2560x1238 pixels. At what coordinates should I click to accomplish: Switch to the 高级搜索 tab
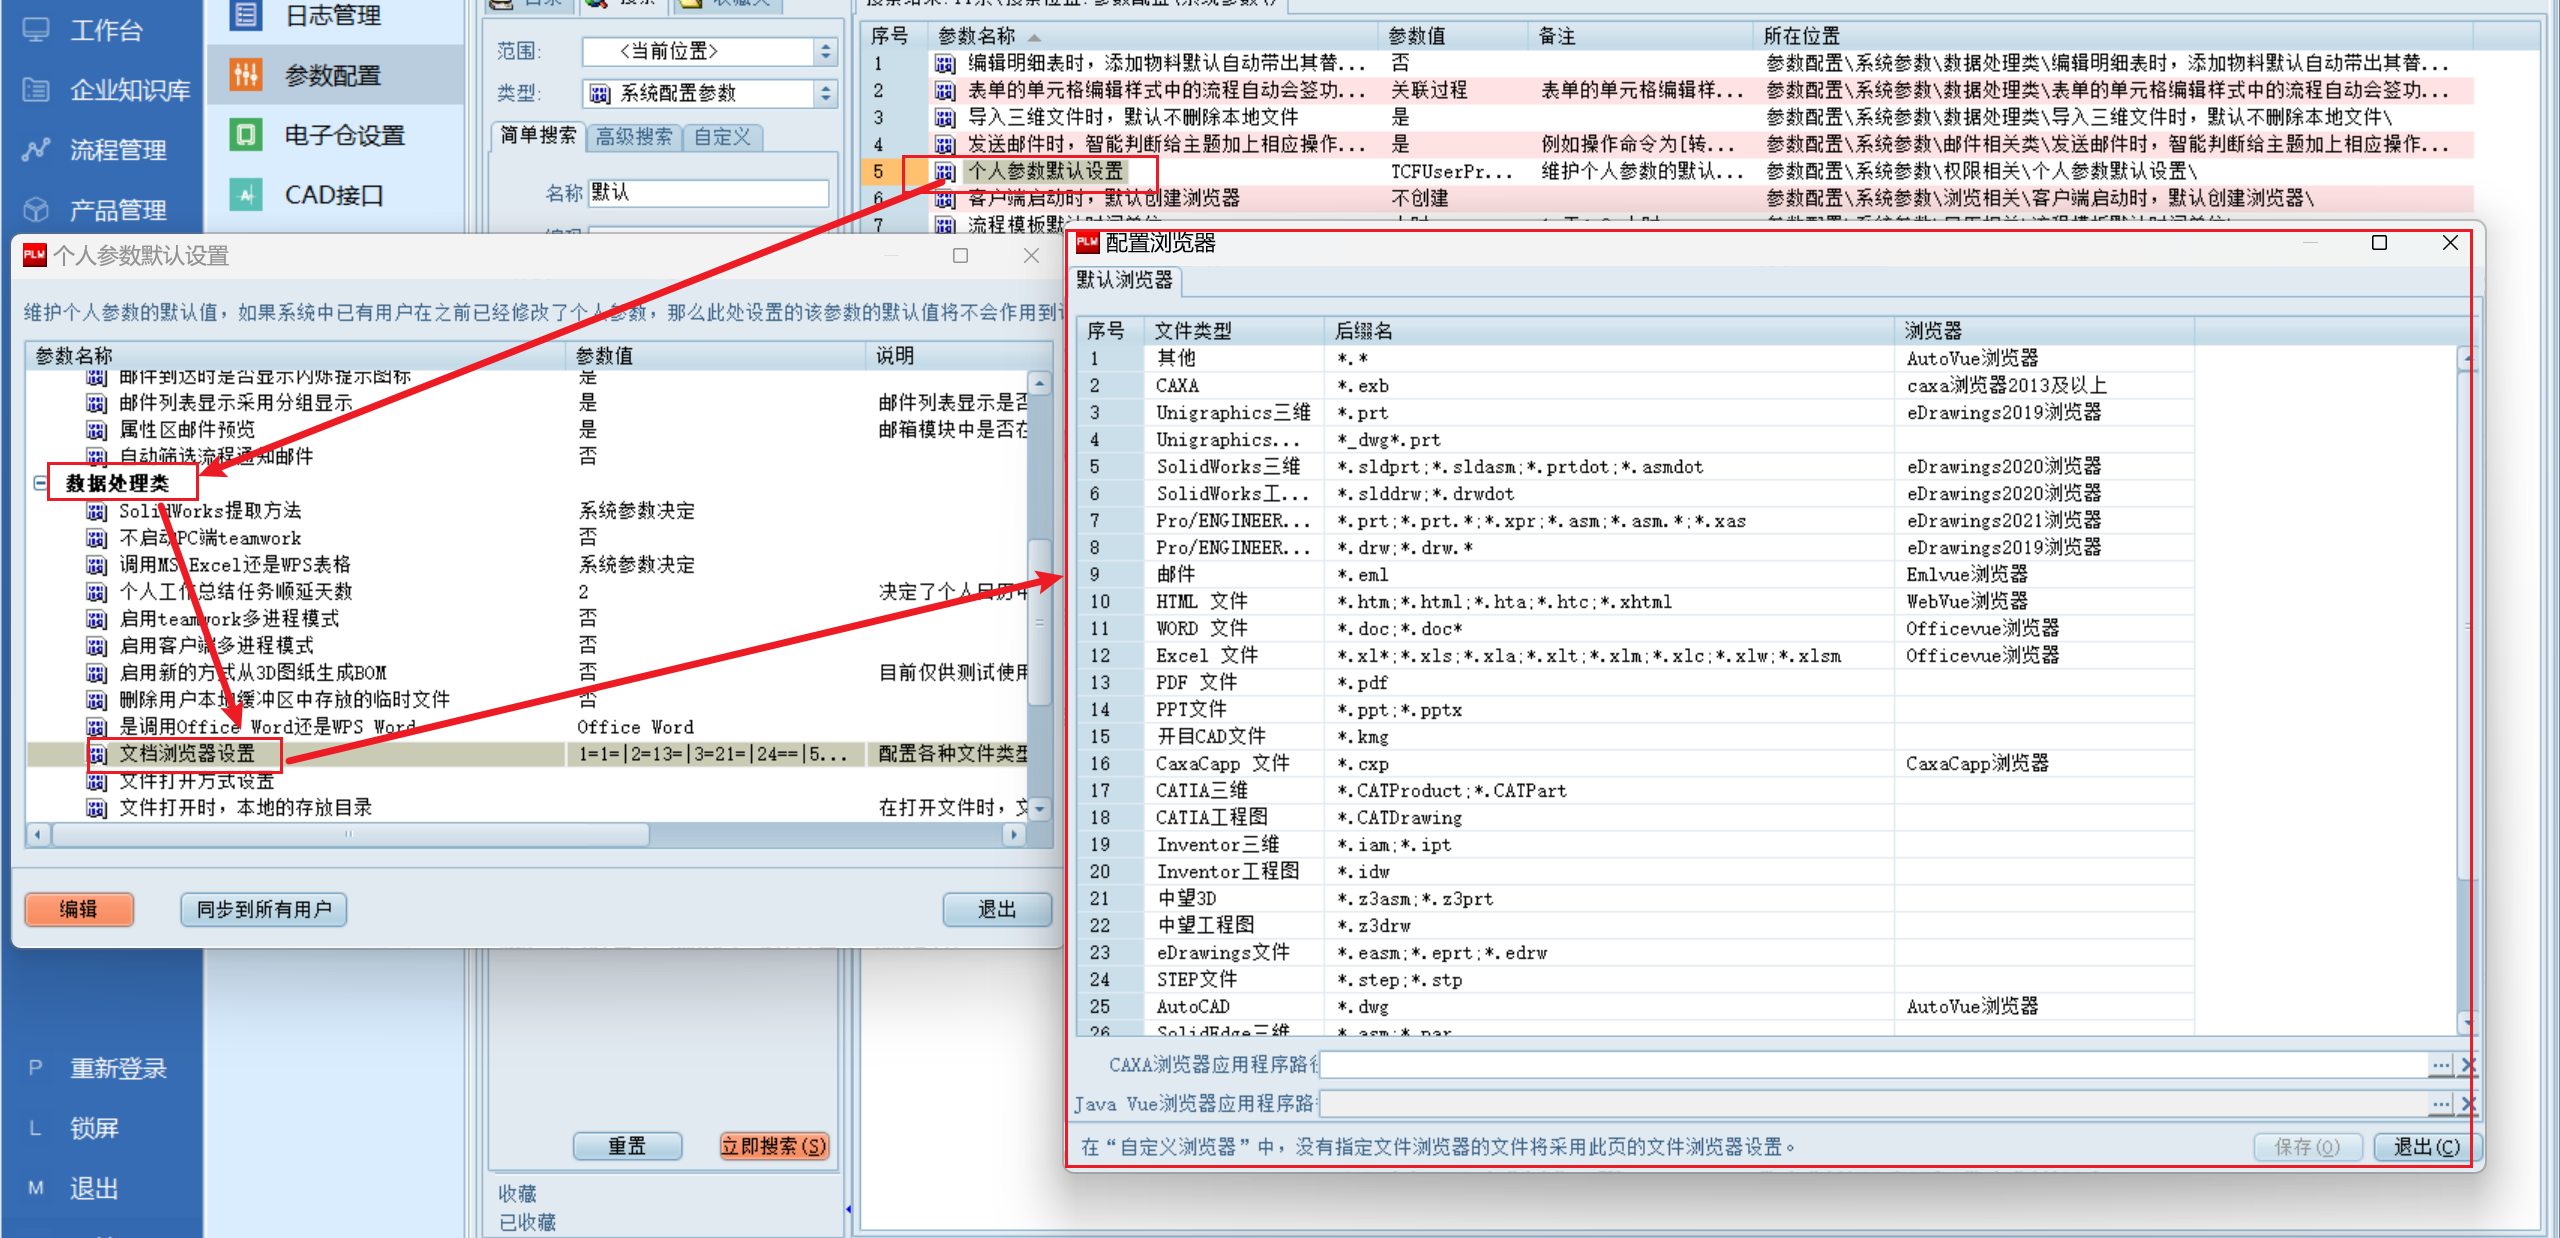[x=633, y=137]
